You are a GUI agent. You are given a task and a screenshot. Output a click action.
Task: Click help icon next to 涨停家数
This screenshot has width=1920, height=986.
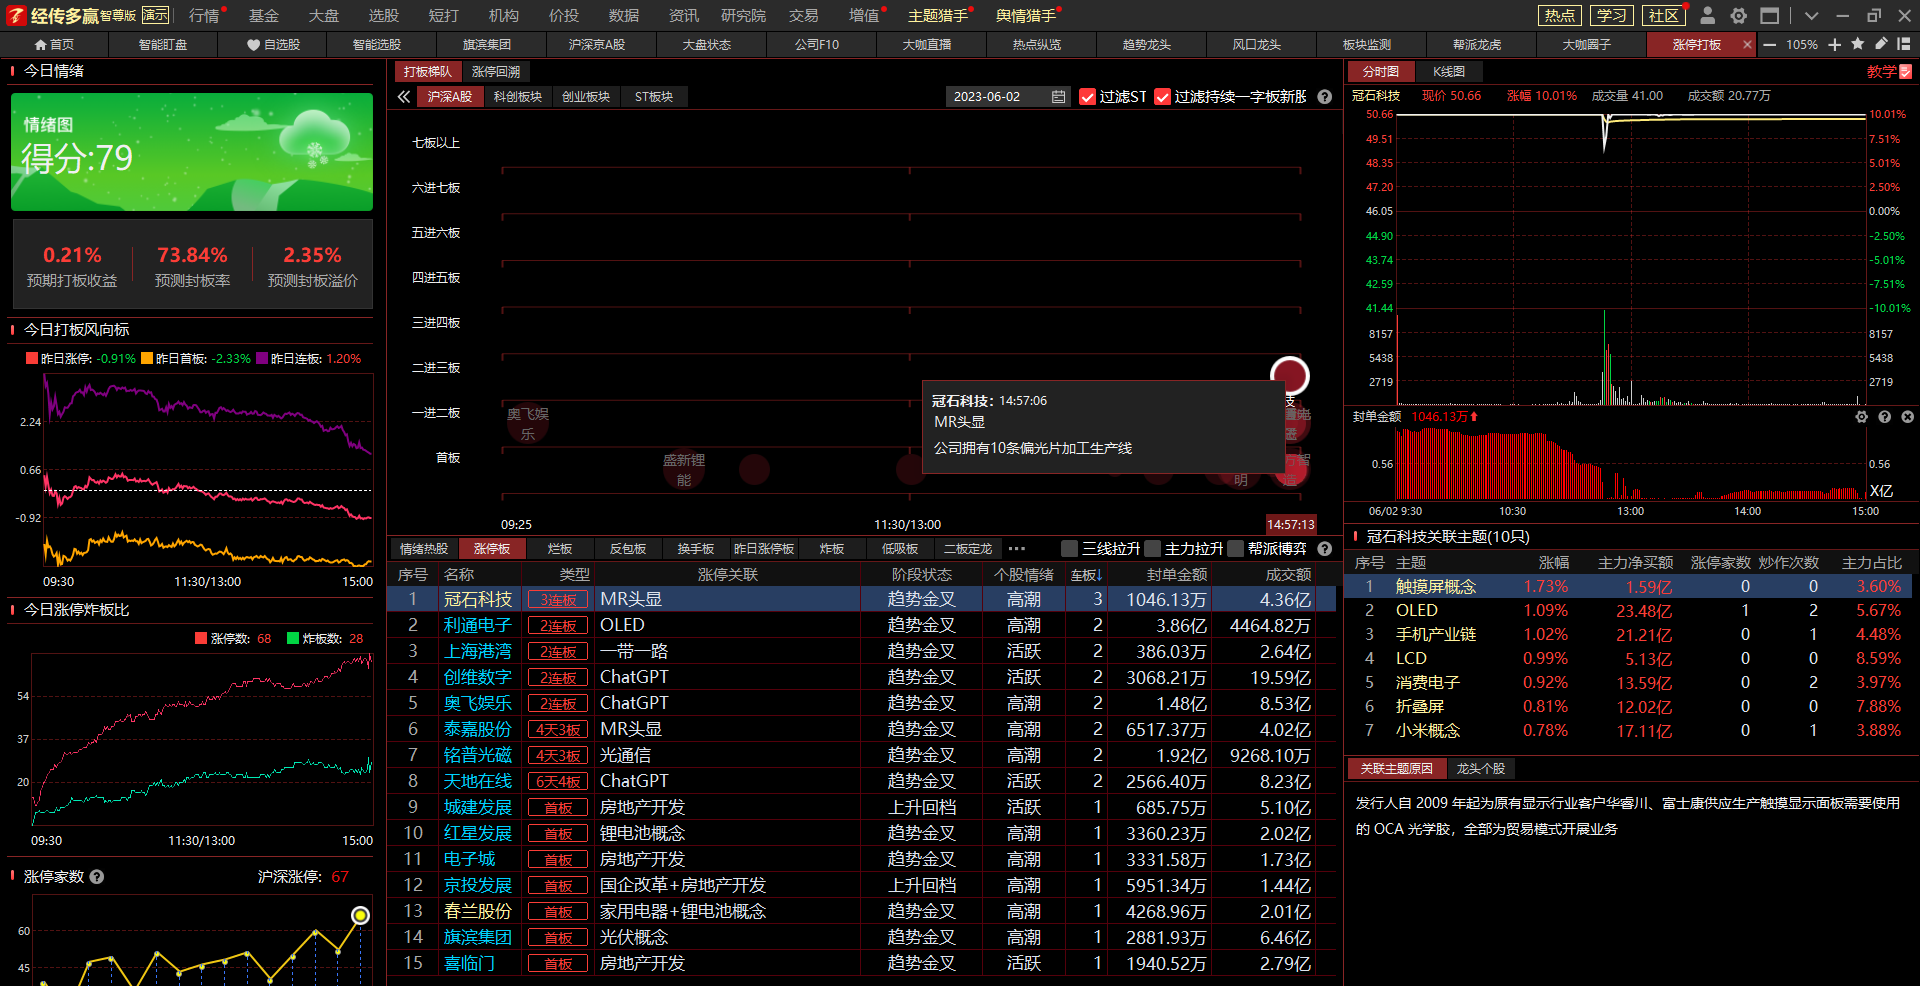pyautogui.click(x=97, y=877)
